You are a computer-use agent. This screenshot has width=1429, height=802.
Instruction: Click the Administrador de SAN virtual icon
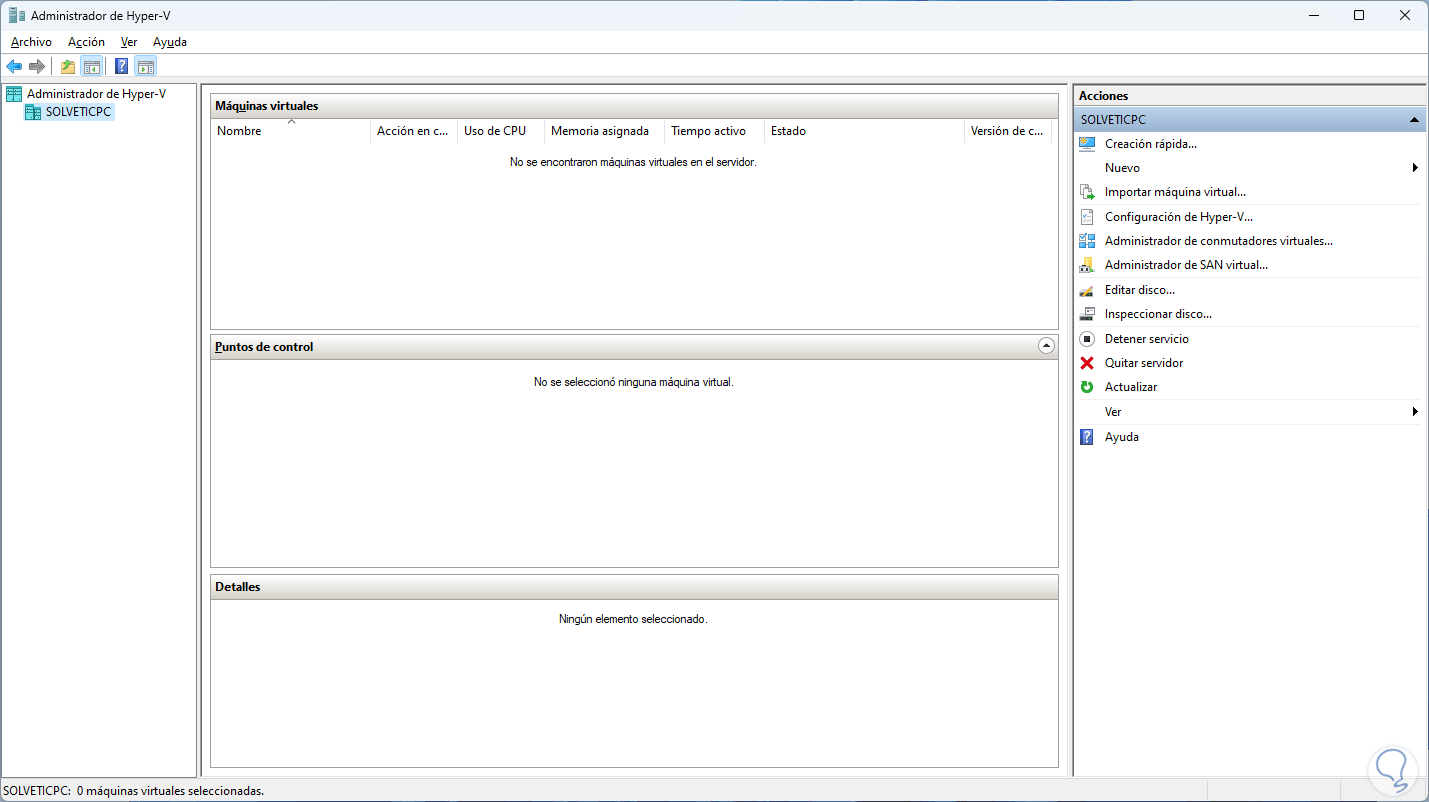(1087, 265)
